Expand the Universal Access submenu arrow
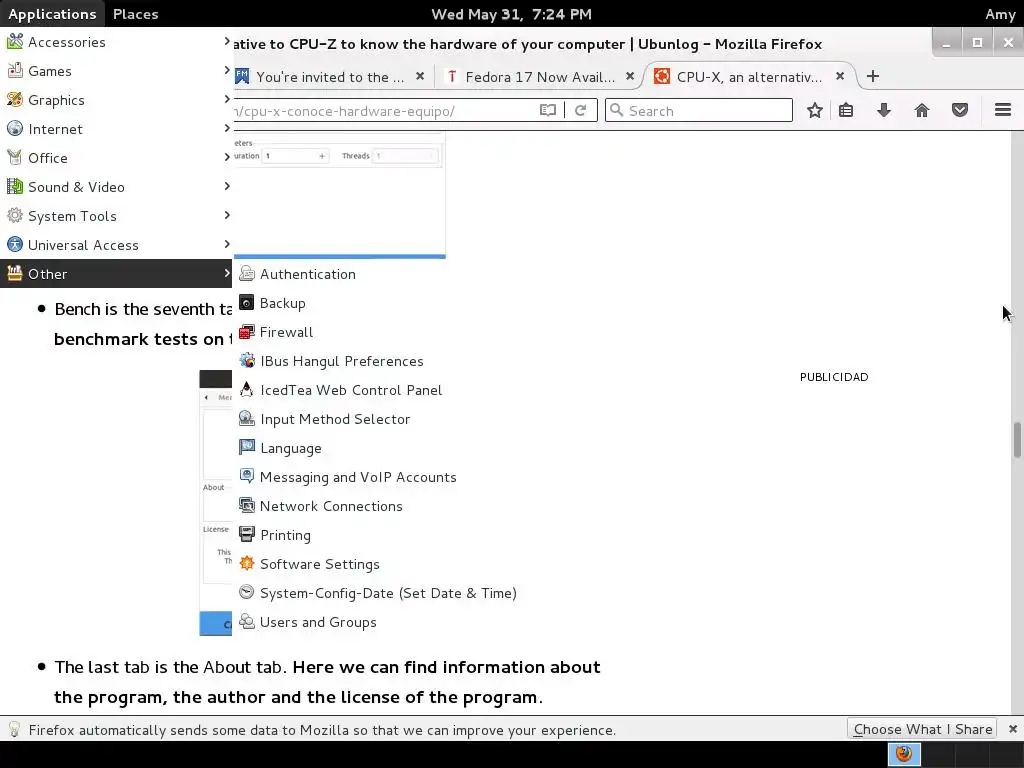This screenshot has width=1024, height=768. (227, 244)
